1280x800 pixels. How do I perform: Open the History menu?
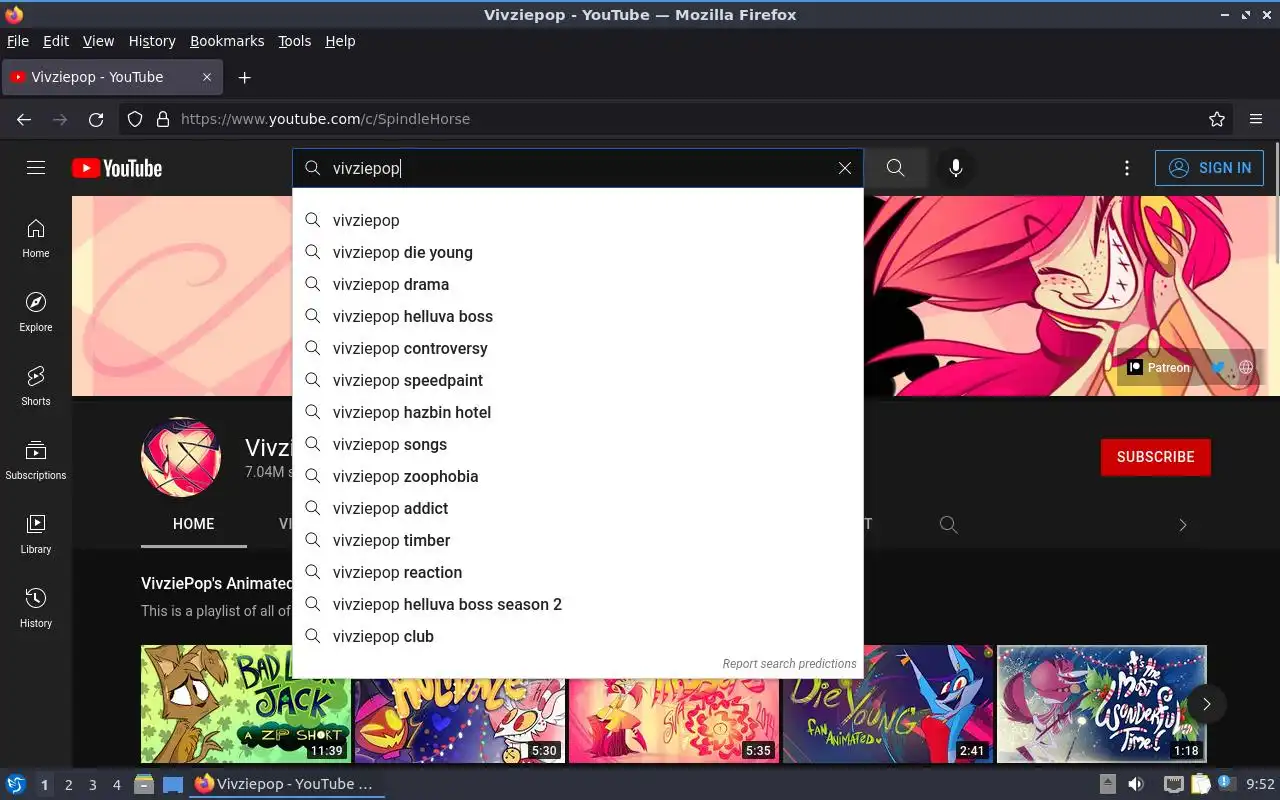[x=152, y=41]
